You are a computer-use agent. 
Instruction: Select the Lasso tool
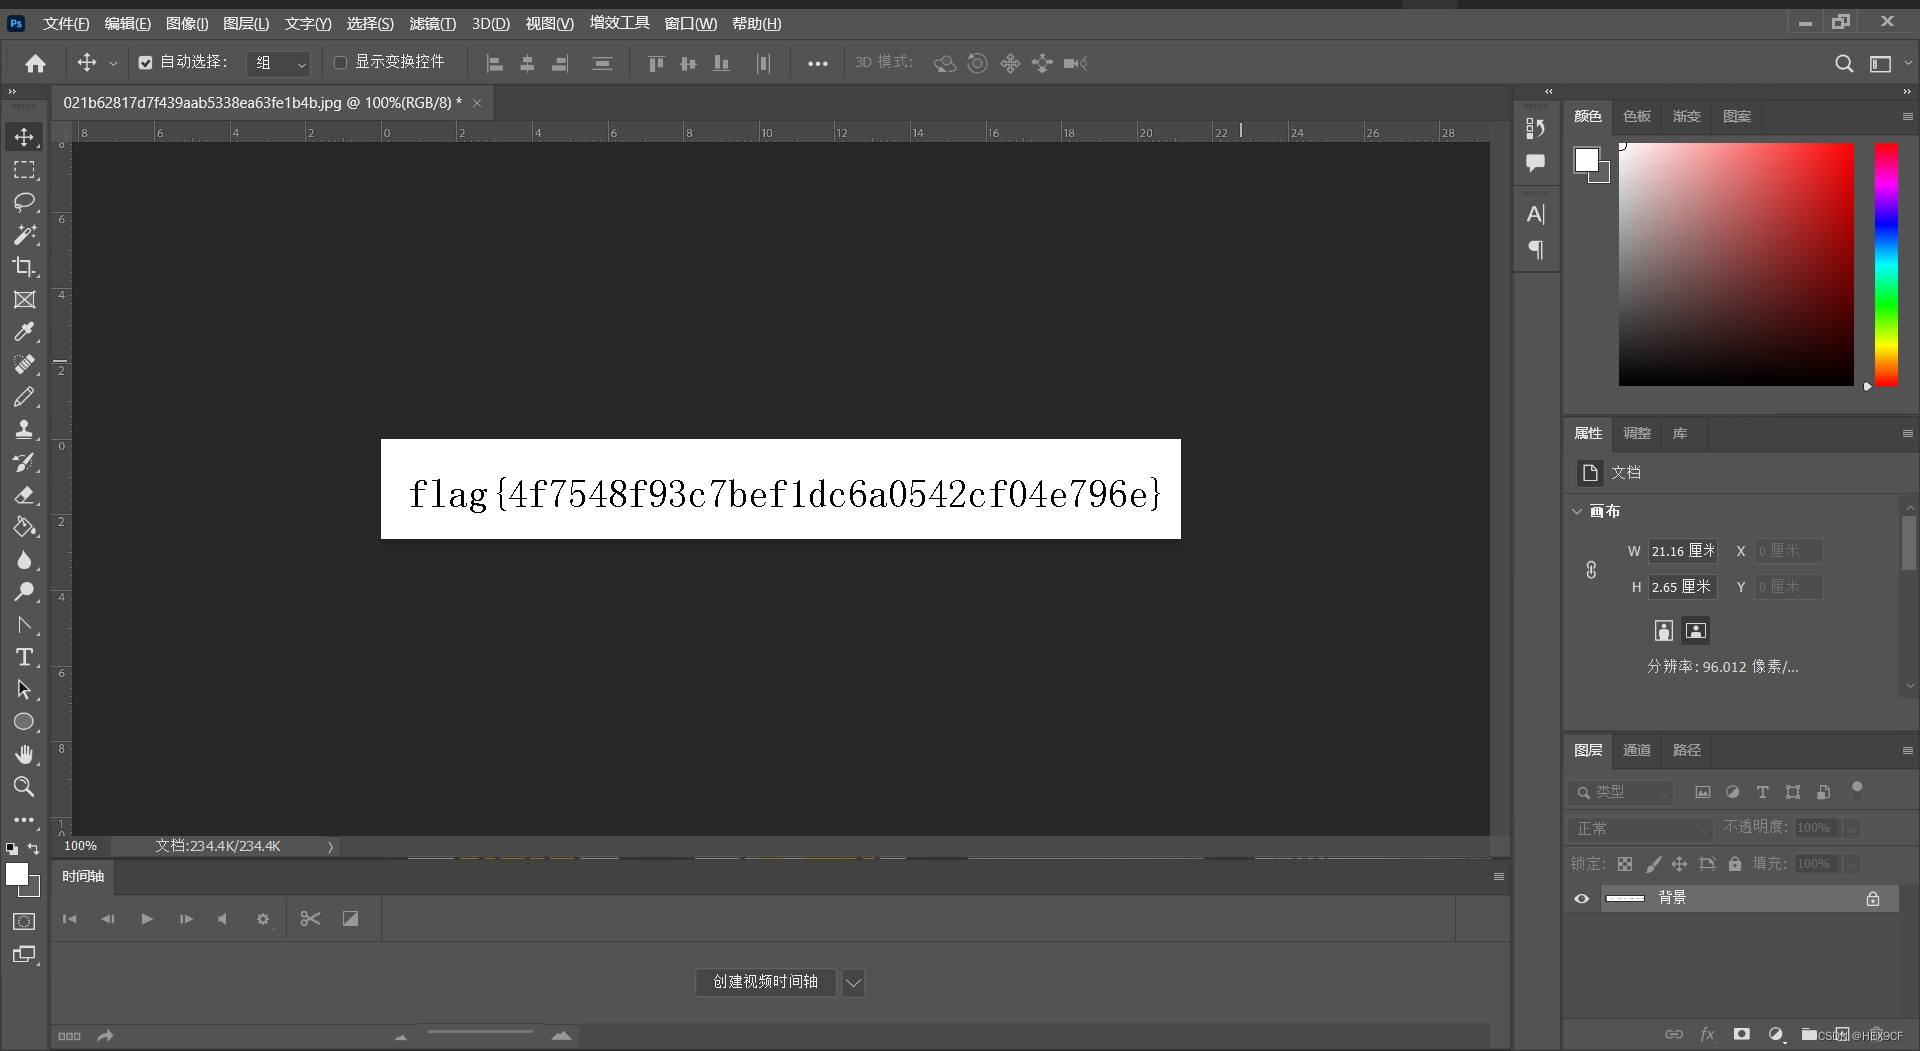tap(24, 202)
